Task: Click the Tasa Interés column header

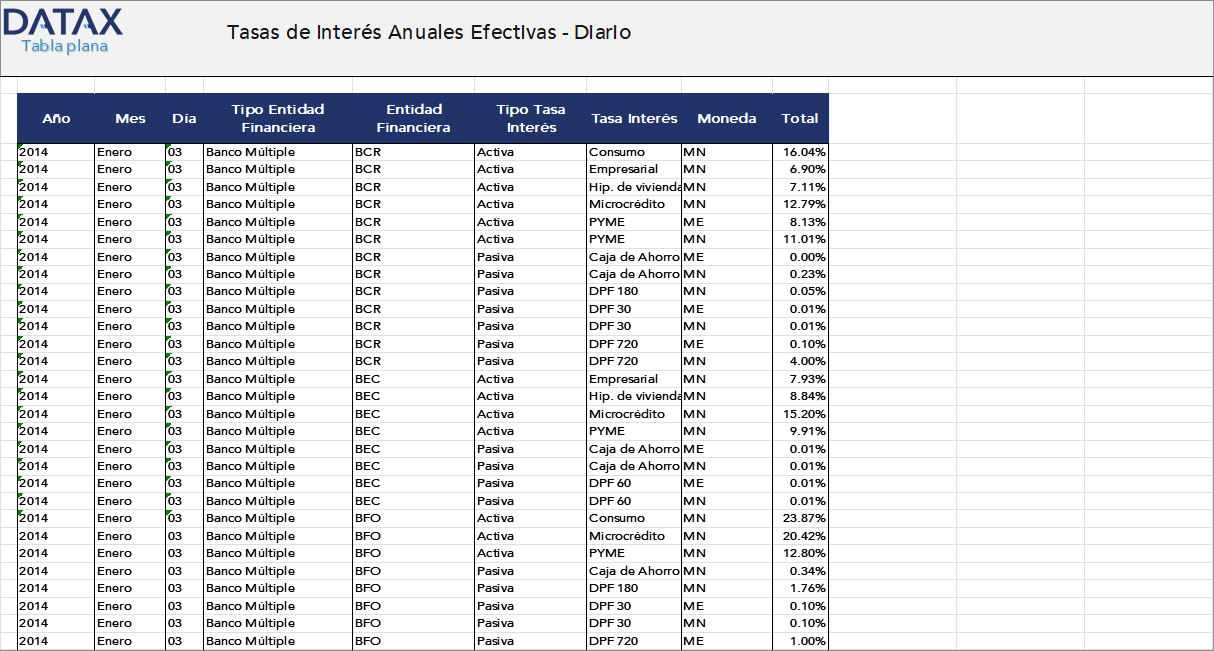Action: 634,118
